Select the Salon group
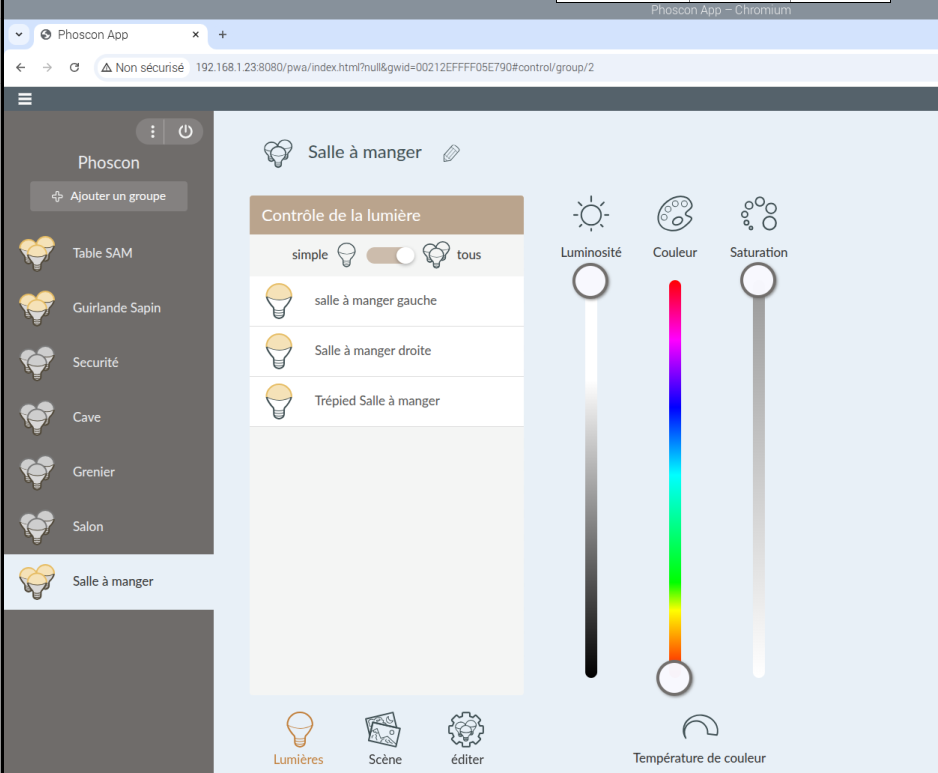This screenshot has height=773, width=938. click(109, 527)
